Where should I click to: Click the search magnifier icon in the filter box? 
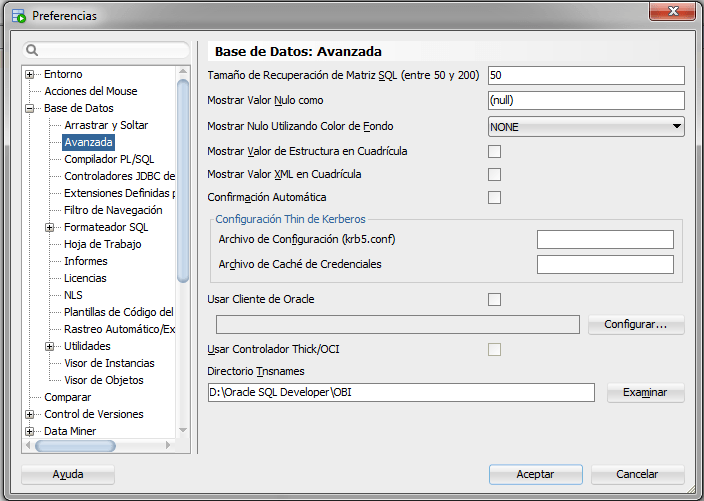33,50
